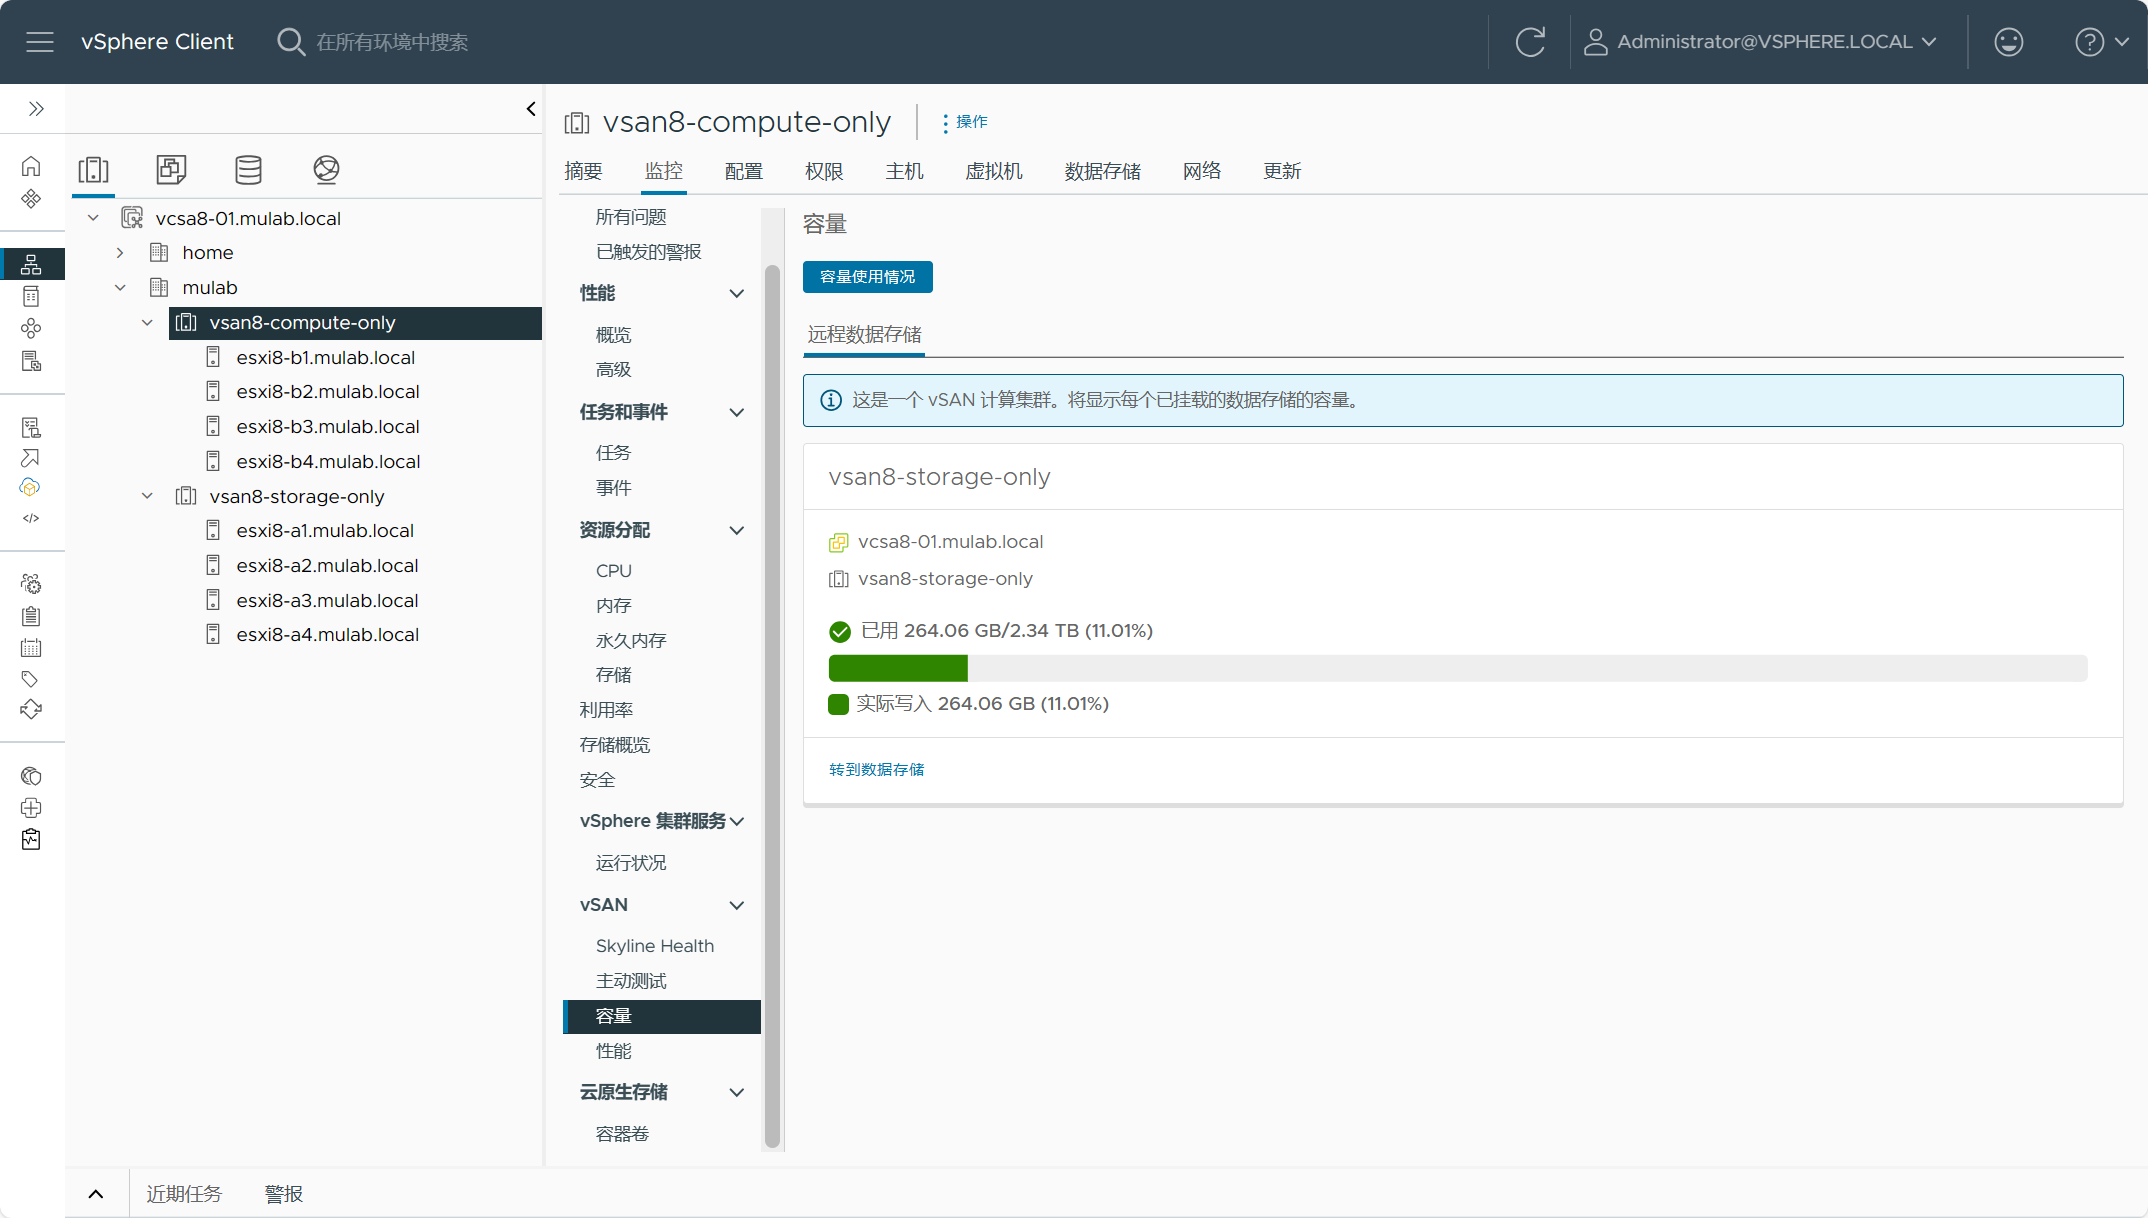Open Auto Deploy arrow sidebar icon
Viewport: 2148px width, 1218px height.
point(31,458)
